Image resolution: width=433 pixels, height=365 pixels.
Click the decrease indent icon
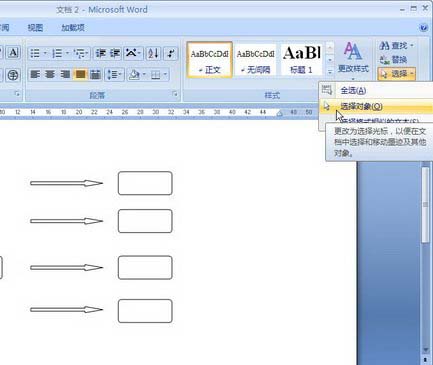coord(101,53)
